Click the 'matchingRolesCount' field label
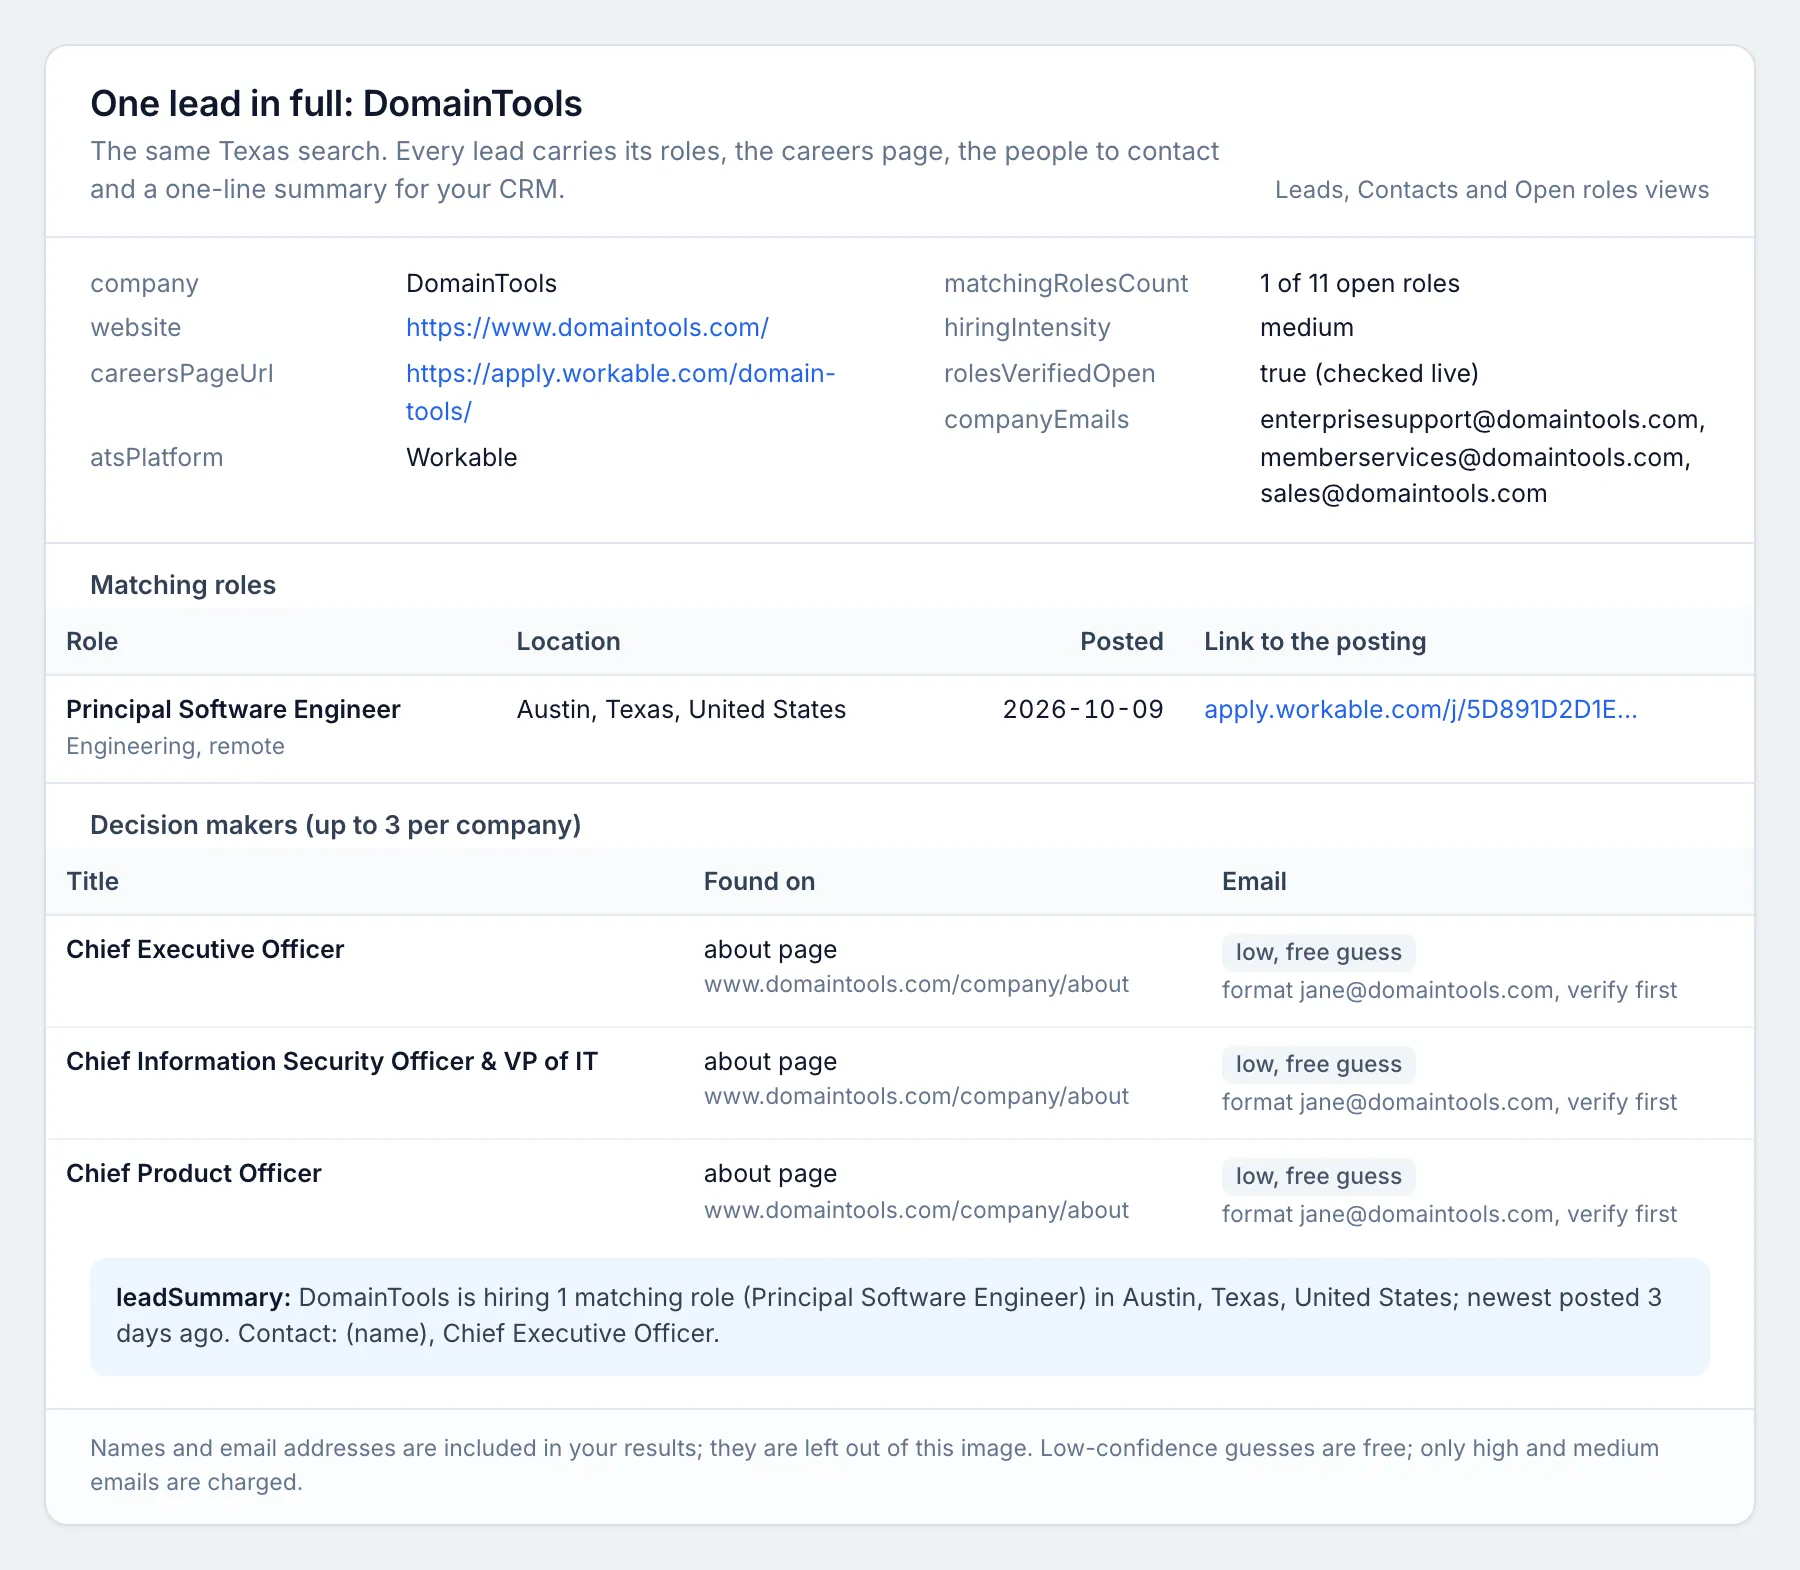 tap(1066, 284)
